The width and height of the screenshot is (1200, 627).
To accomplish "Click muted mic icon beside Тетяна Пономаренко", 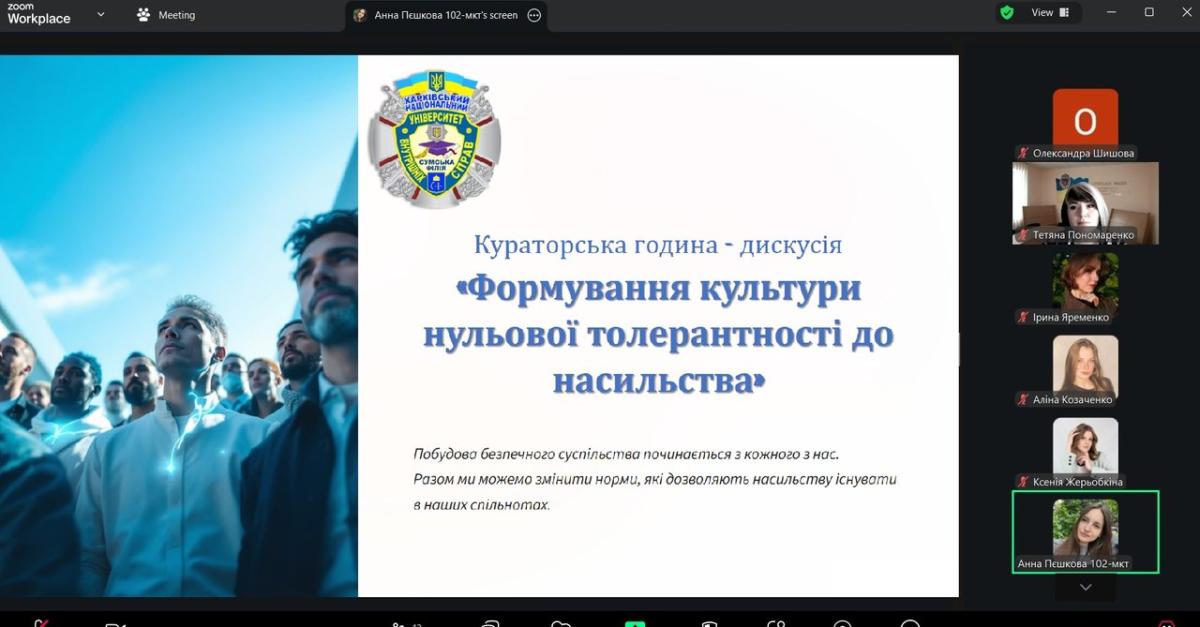I will [1023, 235].
